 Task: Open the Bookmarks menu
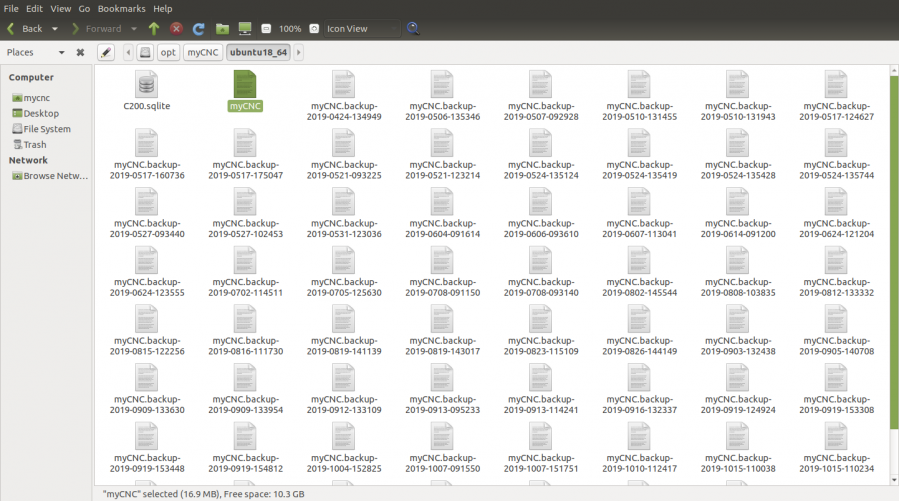(121, 8)
